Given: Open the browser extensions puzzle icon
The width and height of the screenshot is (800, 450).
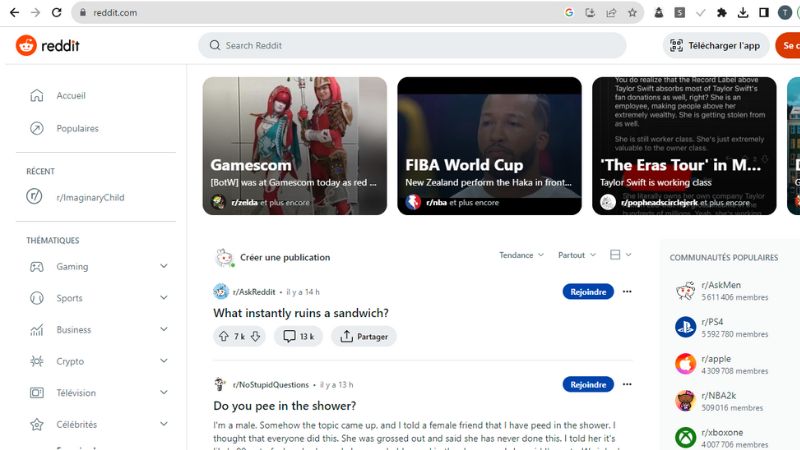Looking at the screenshot, I should pyautogui.click(x=722, y=13).
